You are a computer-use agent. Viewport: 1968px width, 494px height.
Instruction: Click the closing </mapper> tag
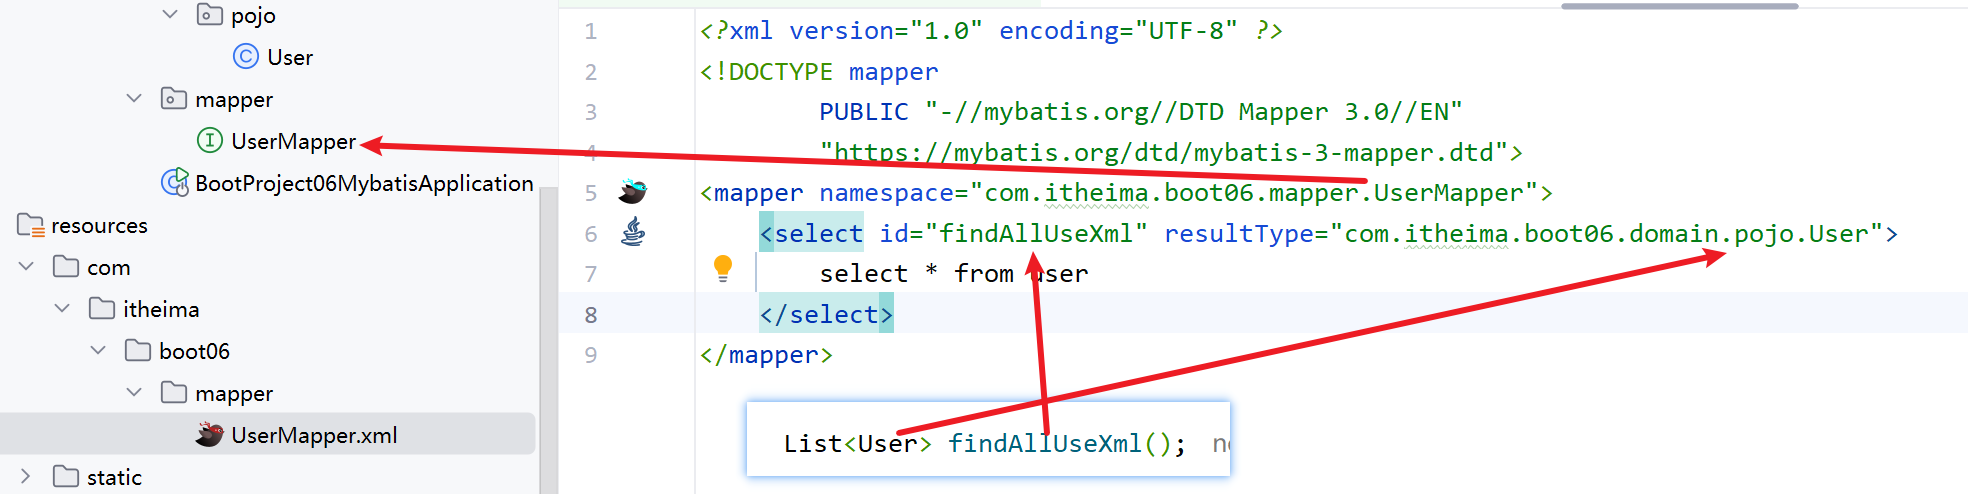766,355
